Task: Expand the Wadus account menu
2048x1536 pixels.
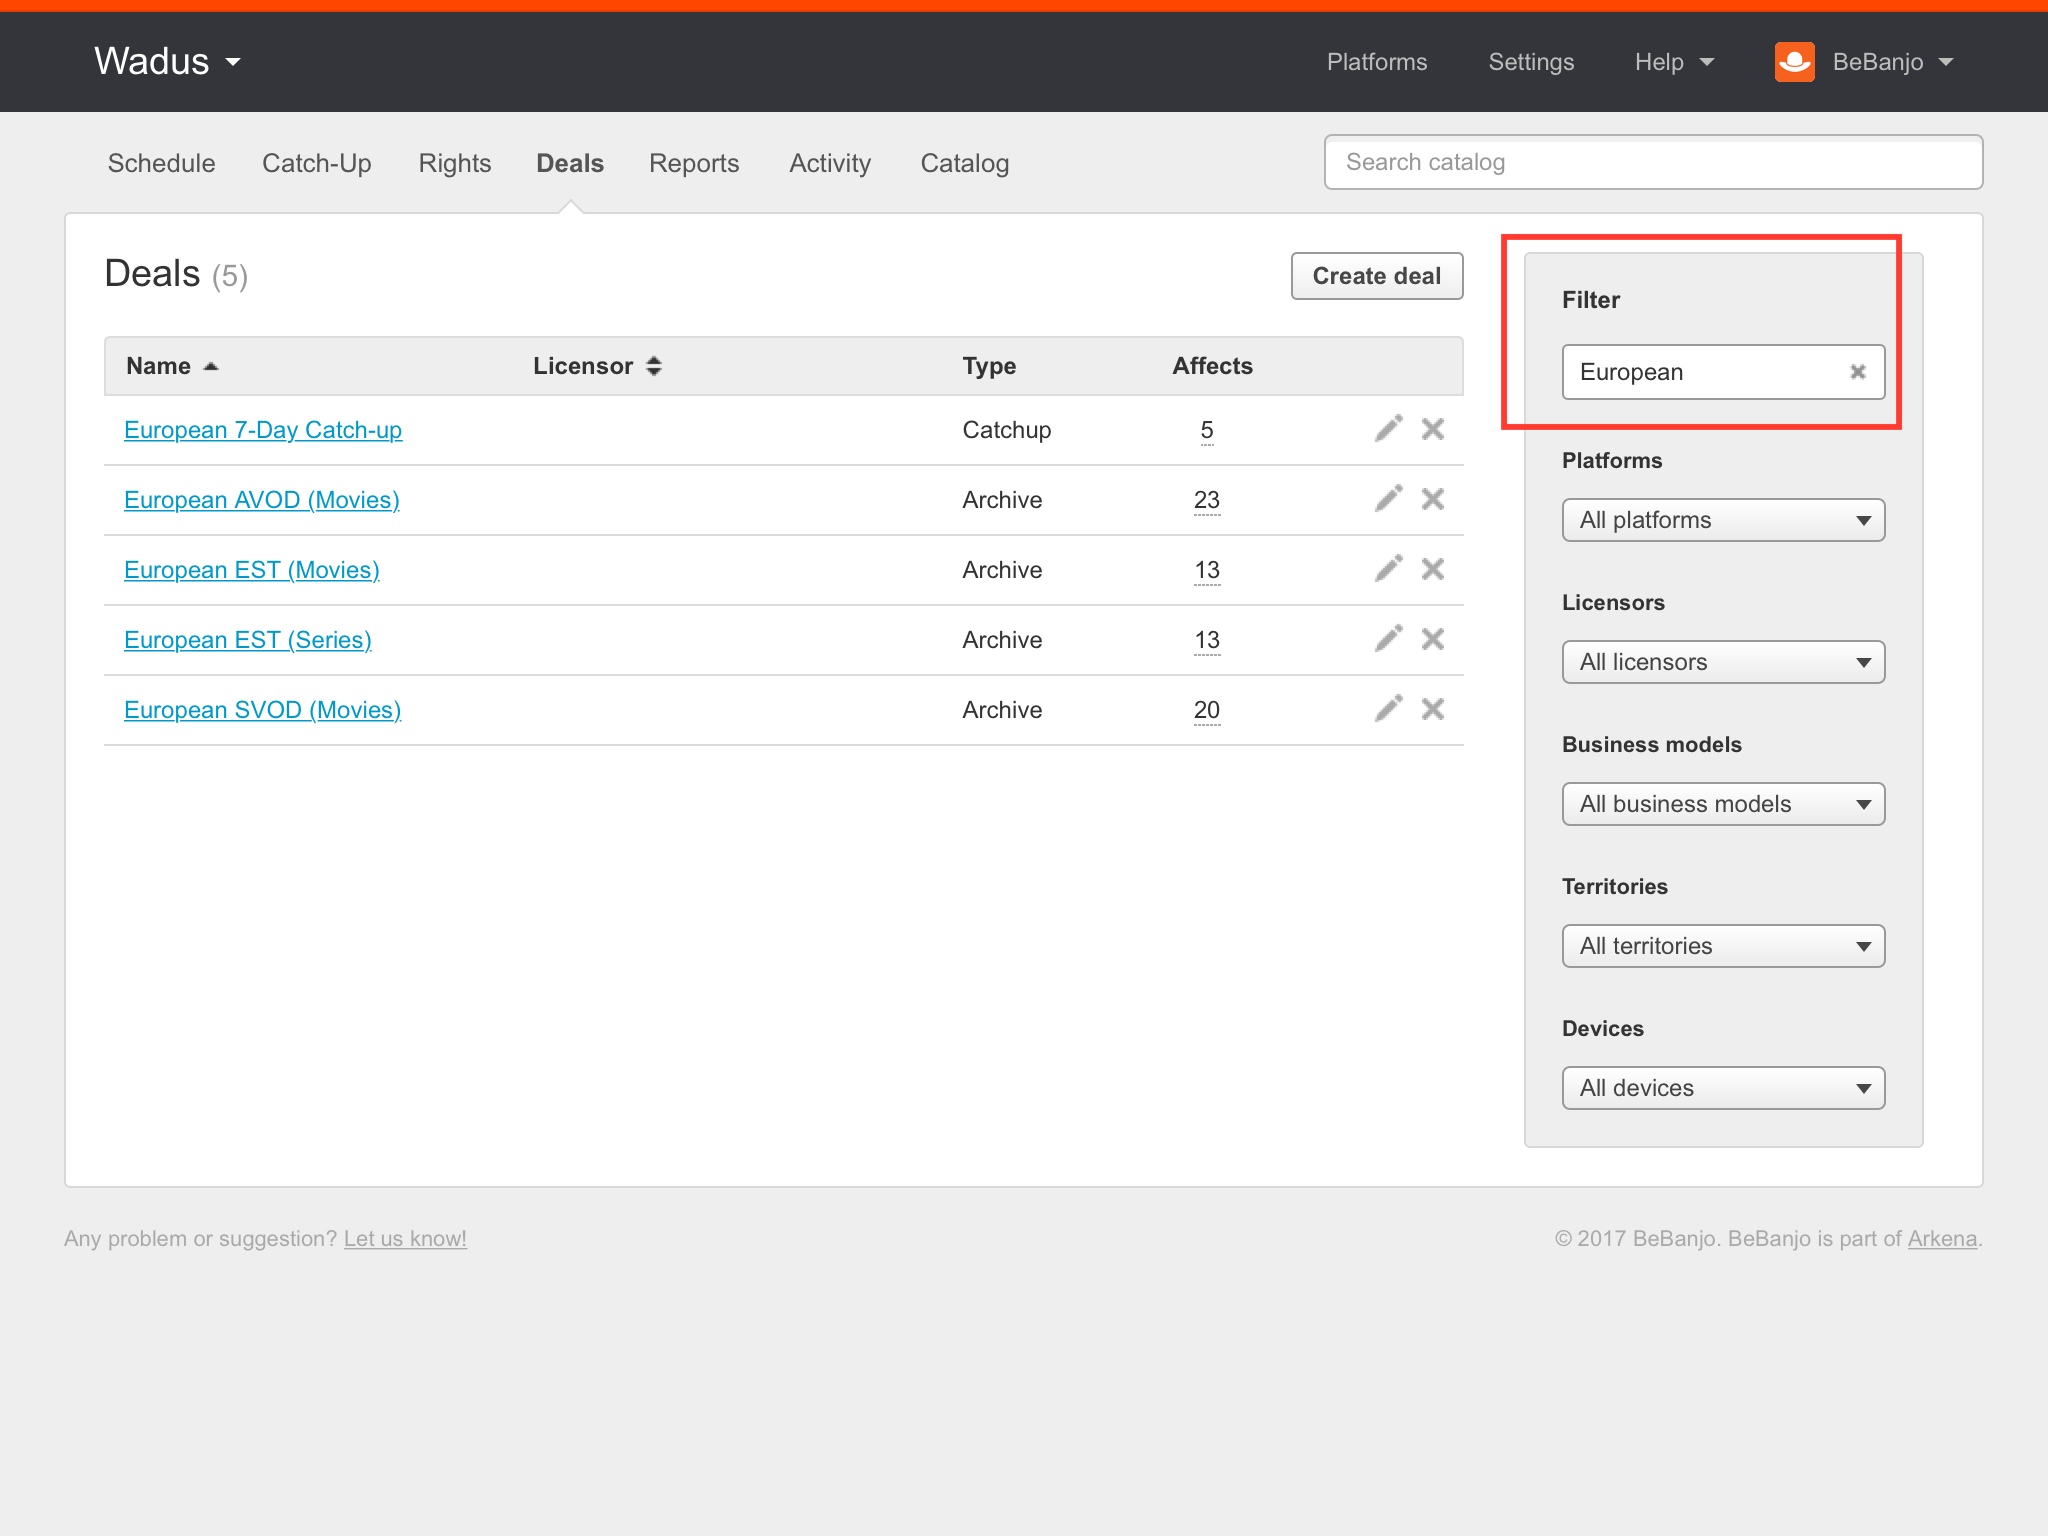Action: [x=168, y=62]
